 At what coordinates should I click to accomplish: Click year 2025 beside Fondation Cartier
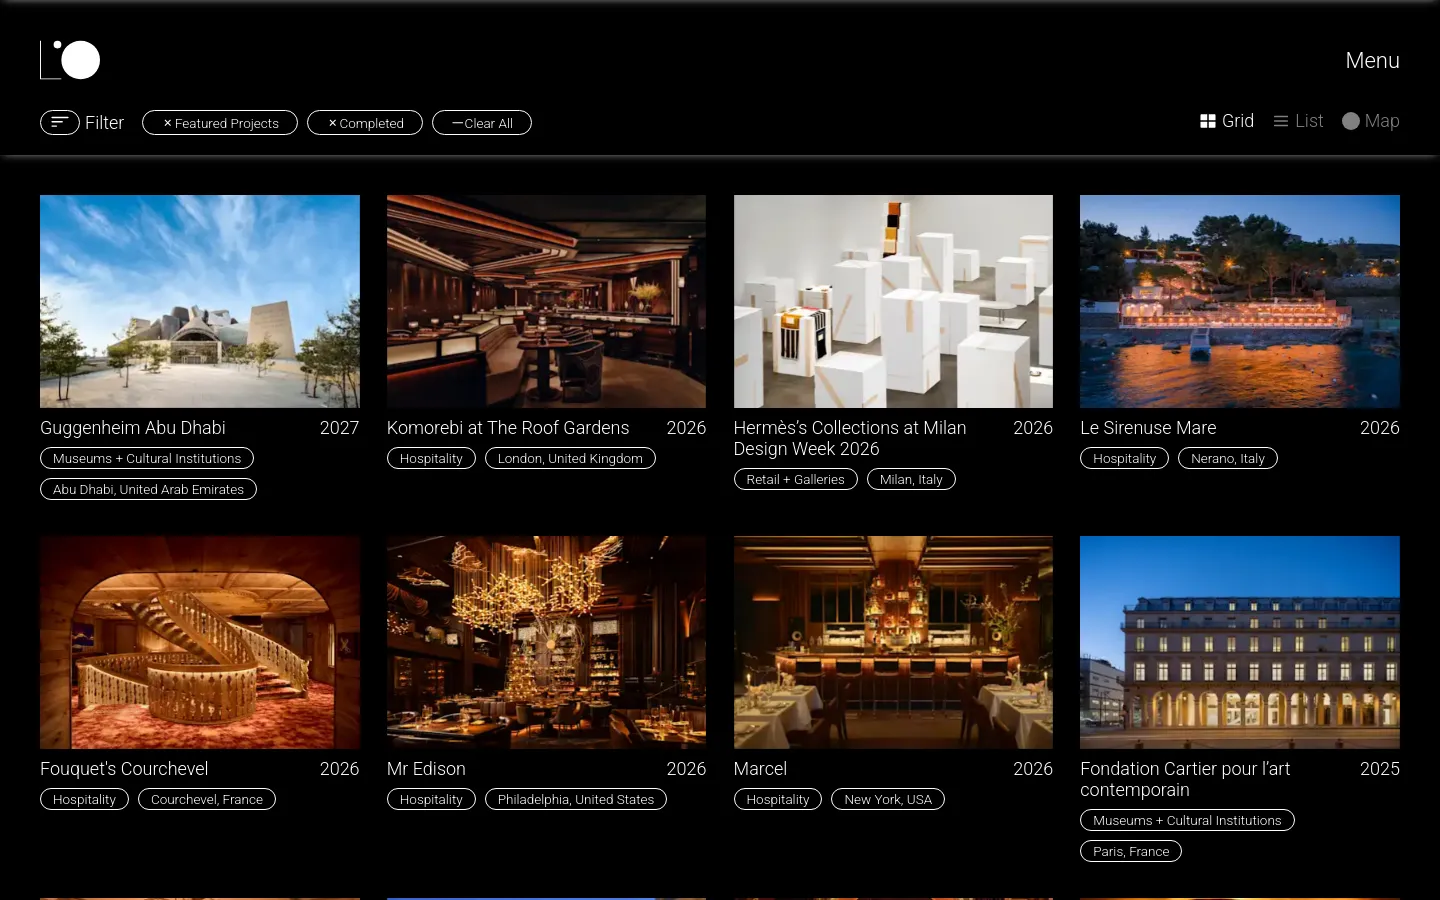click(1380, 769)
